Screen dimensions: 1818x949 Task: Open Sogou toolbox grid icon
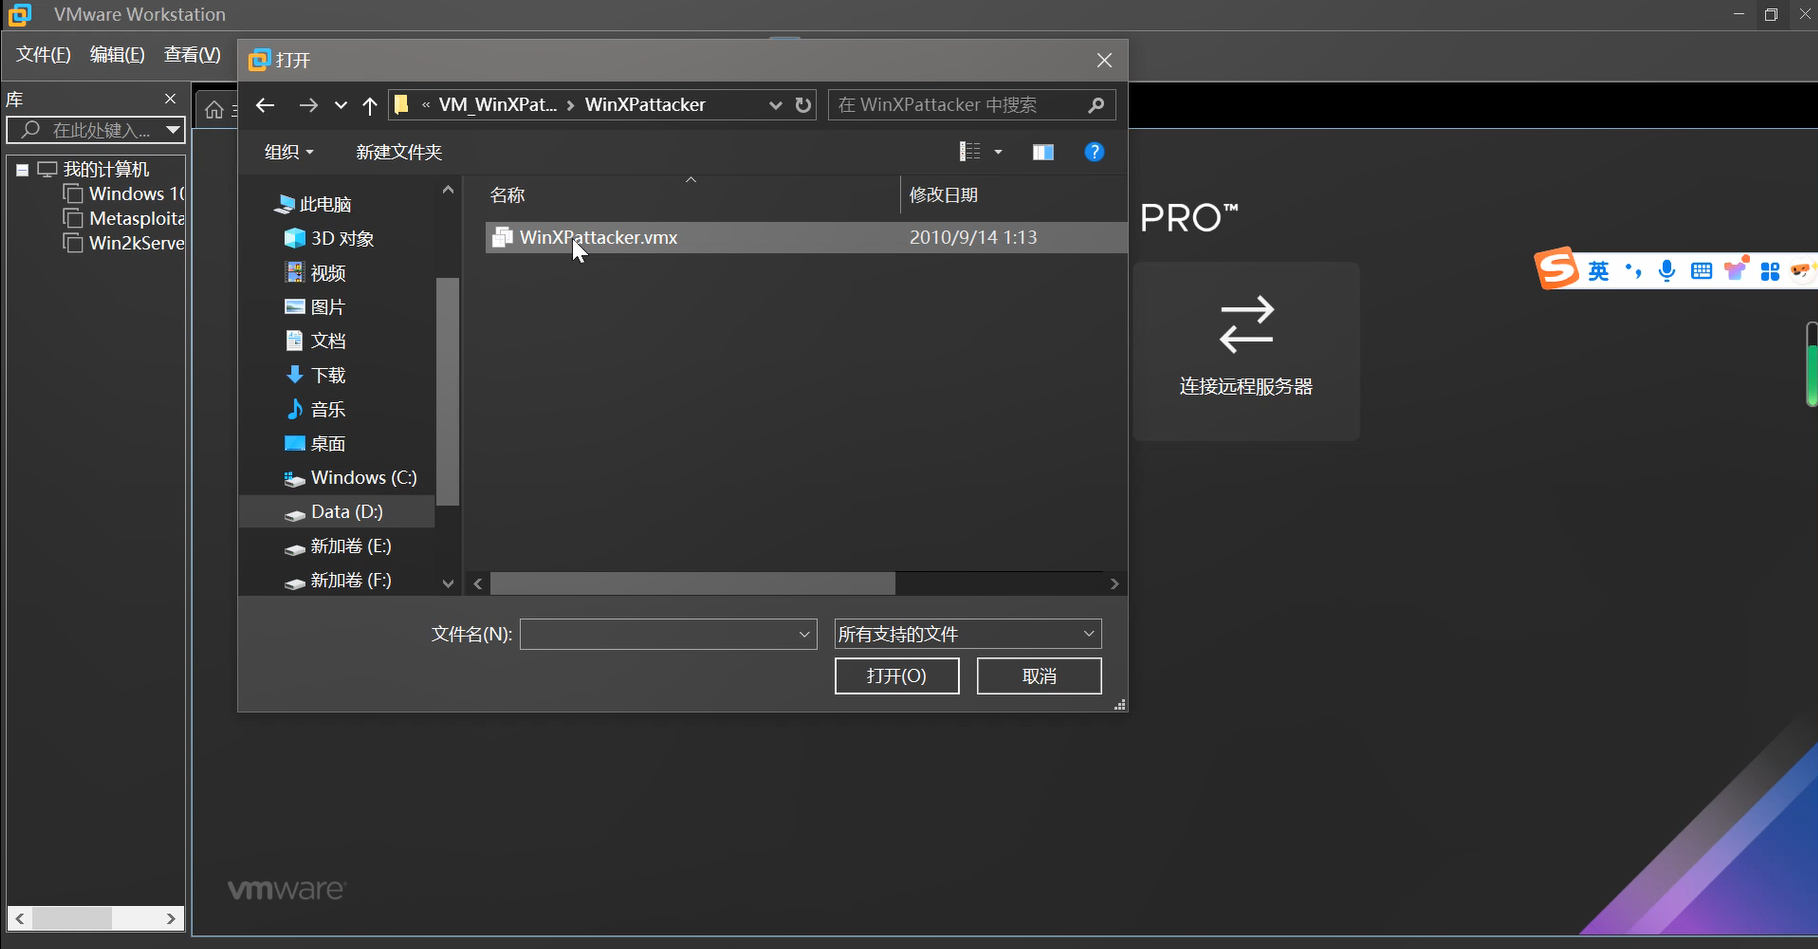pyautogui.click(x=1770, y=271)
